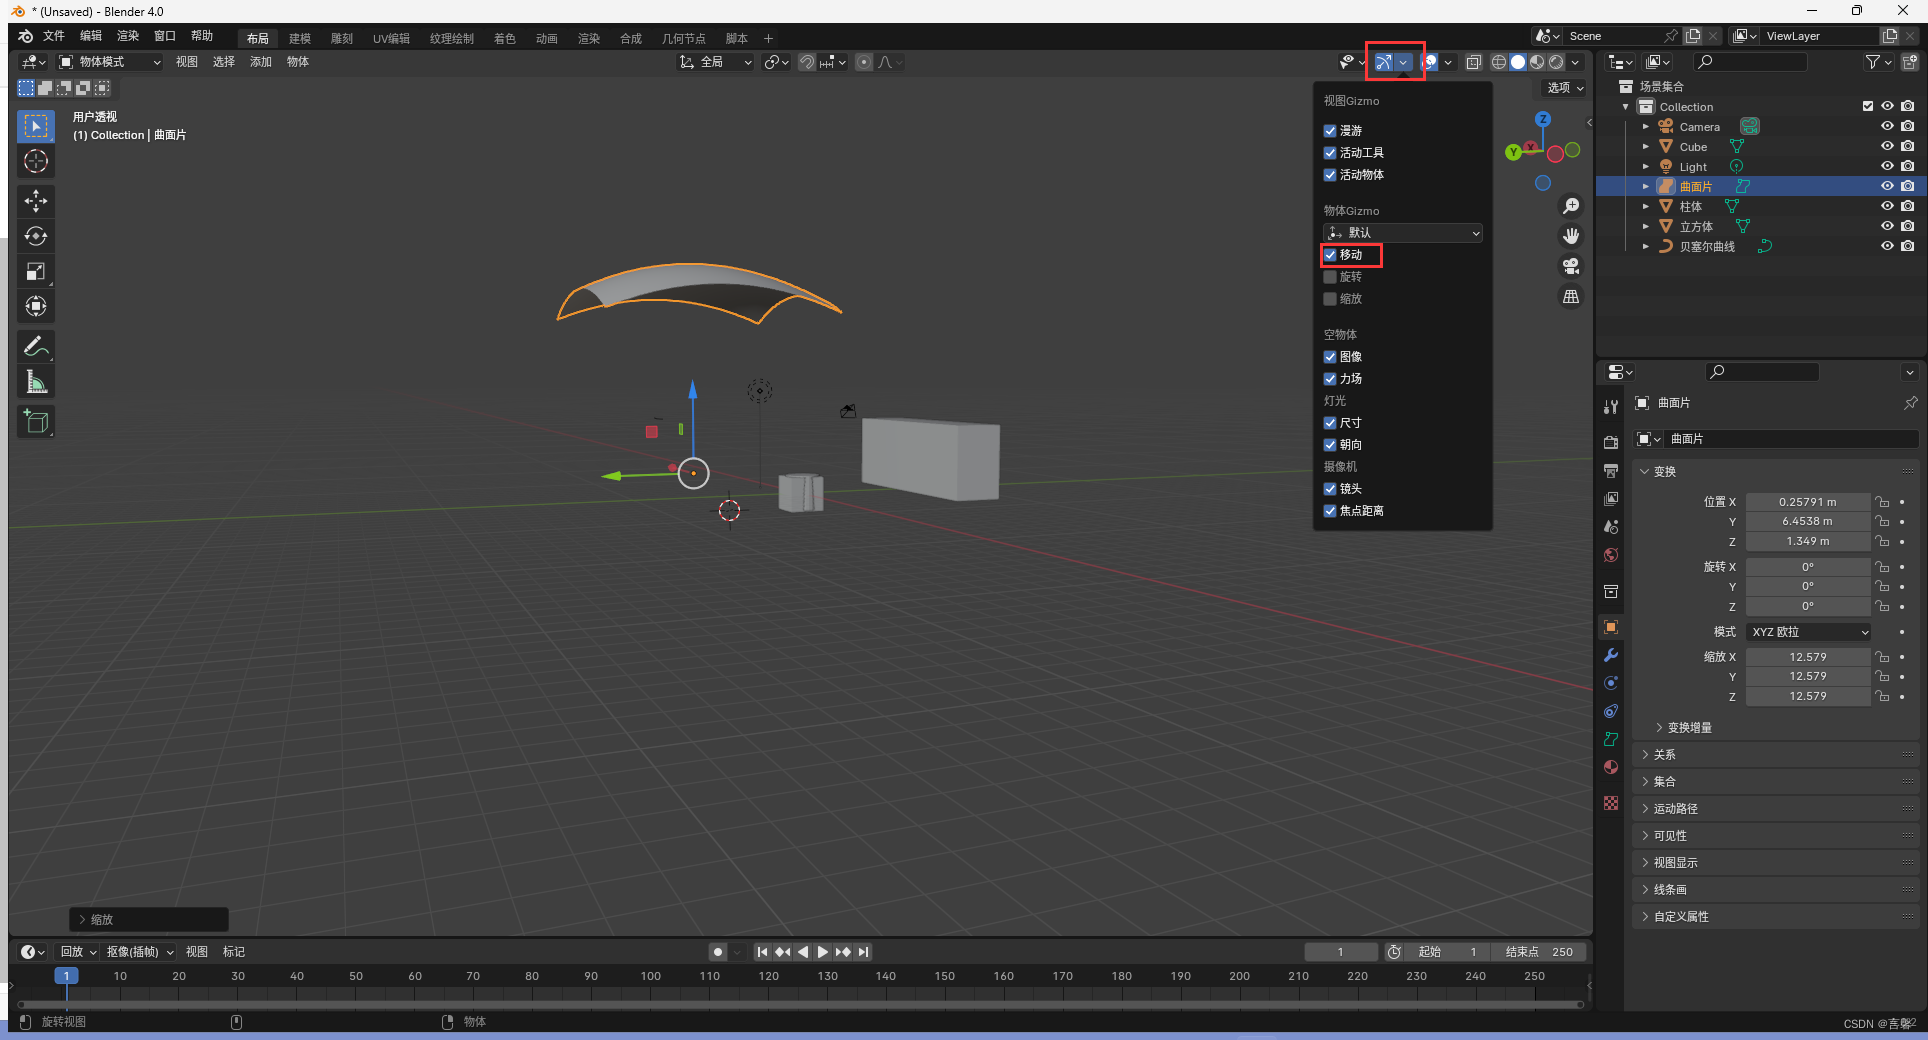Select the Move tool in the left toolbar
Viewport: 1928px width, 1040px height.
(x=36, y=201)
